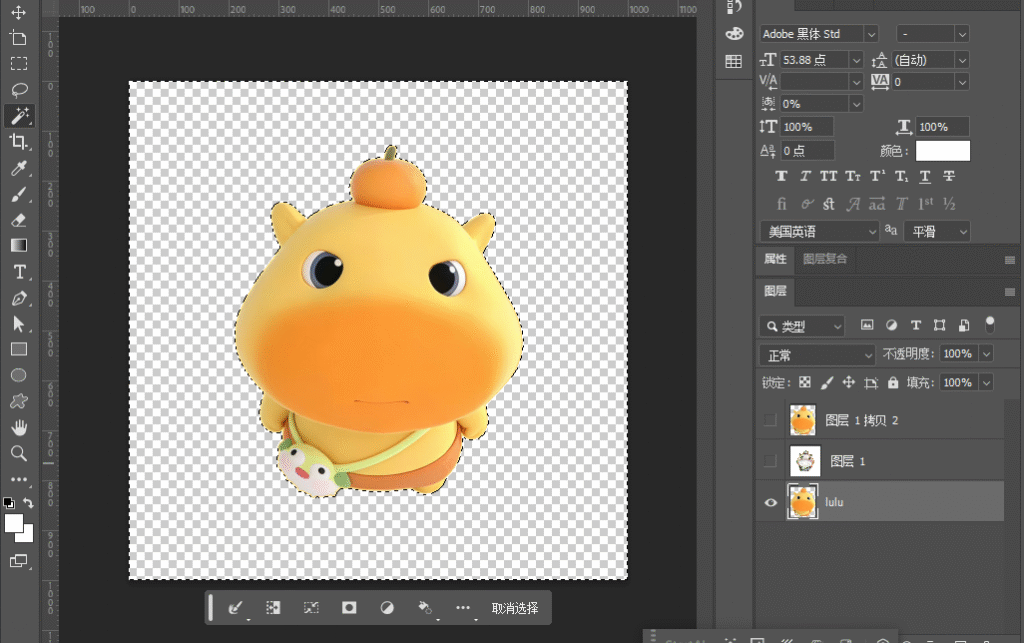Image resolution: width=1024 pixels, height=643 pixels.
Task: Show the 图层 1 layer
Action: tap(770, 461)
